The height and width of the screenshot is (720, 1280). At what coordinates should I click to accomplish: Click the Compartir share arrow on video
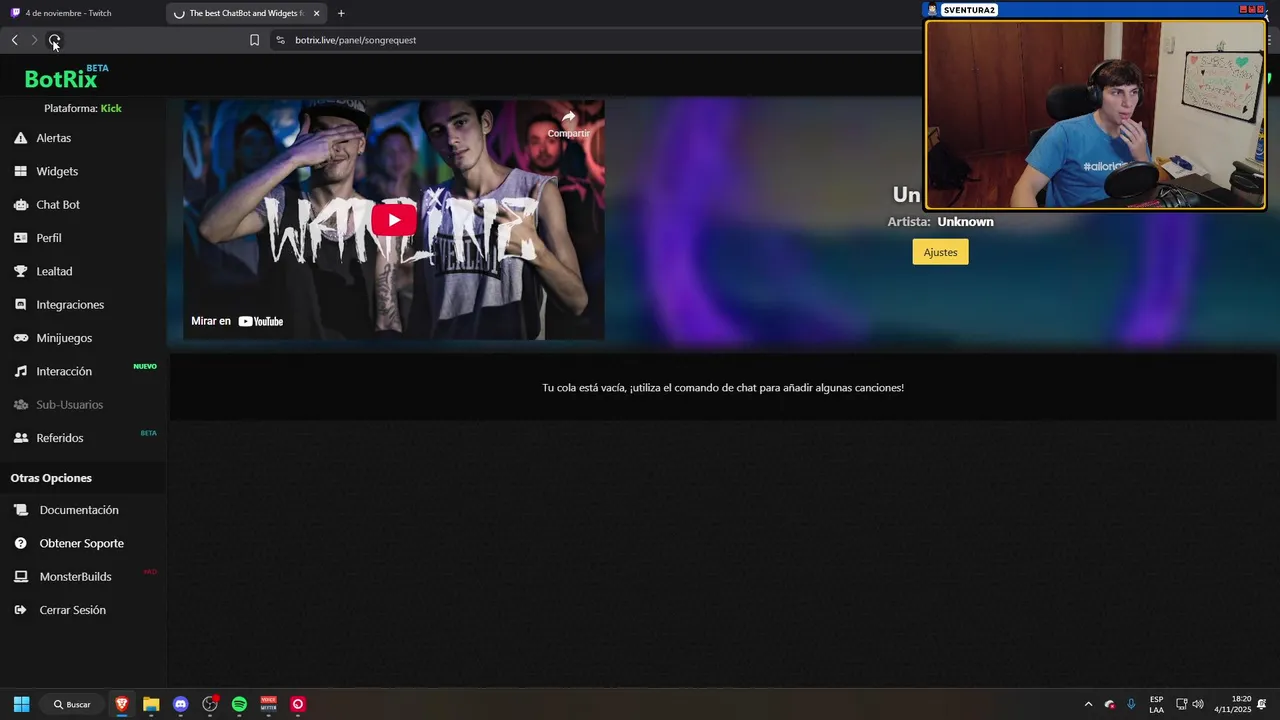(x=568, y=123)
